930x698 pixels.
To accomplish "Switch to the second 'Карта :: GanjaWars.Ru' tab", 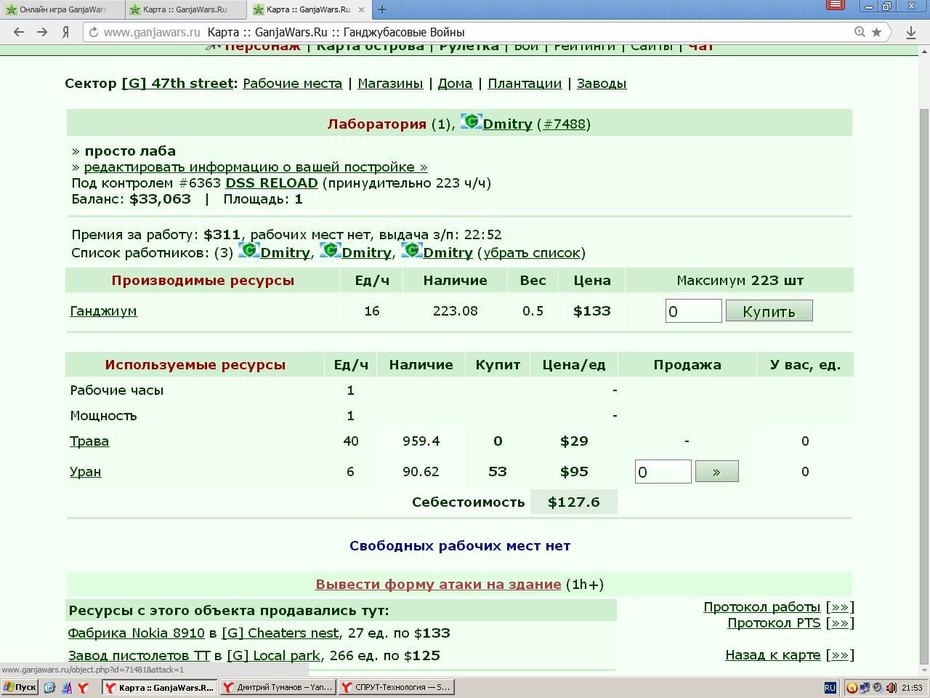I will 184,9.
